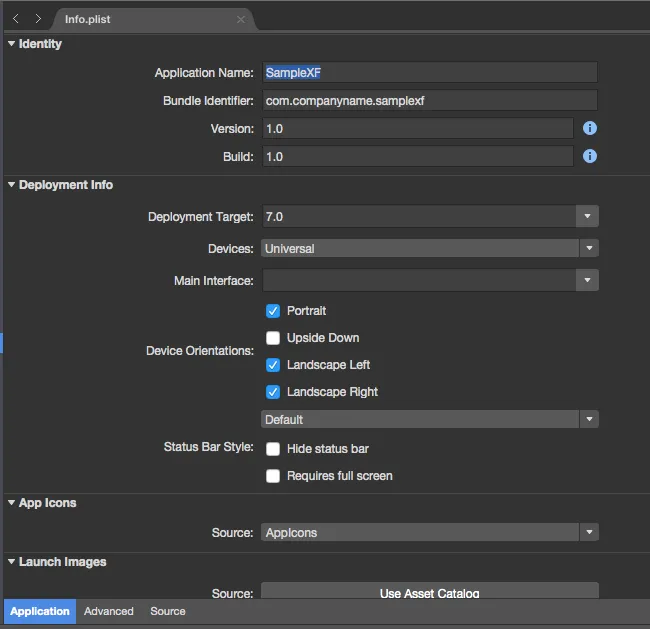Screen dimensions: 650x629
Task: Open the Status Bar Style dropdown
Action: pyautogui.click(x=589, y=419)
